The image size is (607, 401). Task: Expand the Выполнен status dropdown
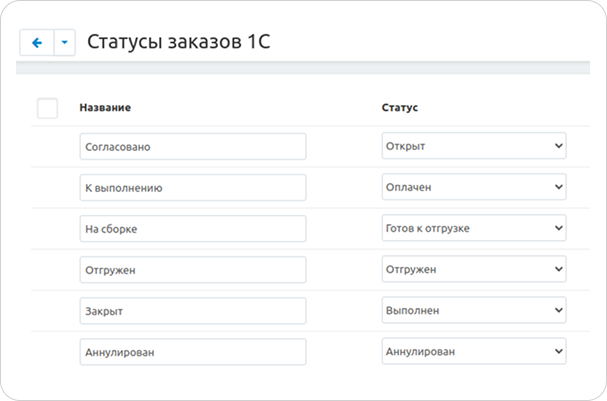click(474, 310)
